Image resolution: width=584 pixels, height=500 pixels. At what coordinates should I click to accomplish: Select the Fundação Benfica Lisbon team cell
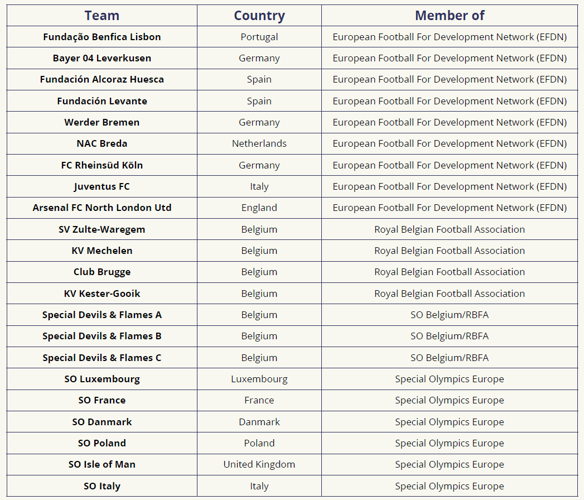(102, 37)
